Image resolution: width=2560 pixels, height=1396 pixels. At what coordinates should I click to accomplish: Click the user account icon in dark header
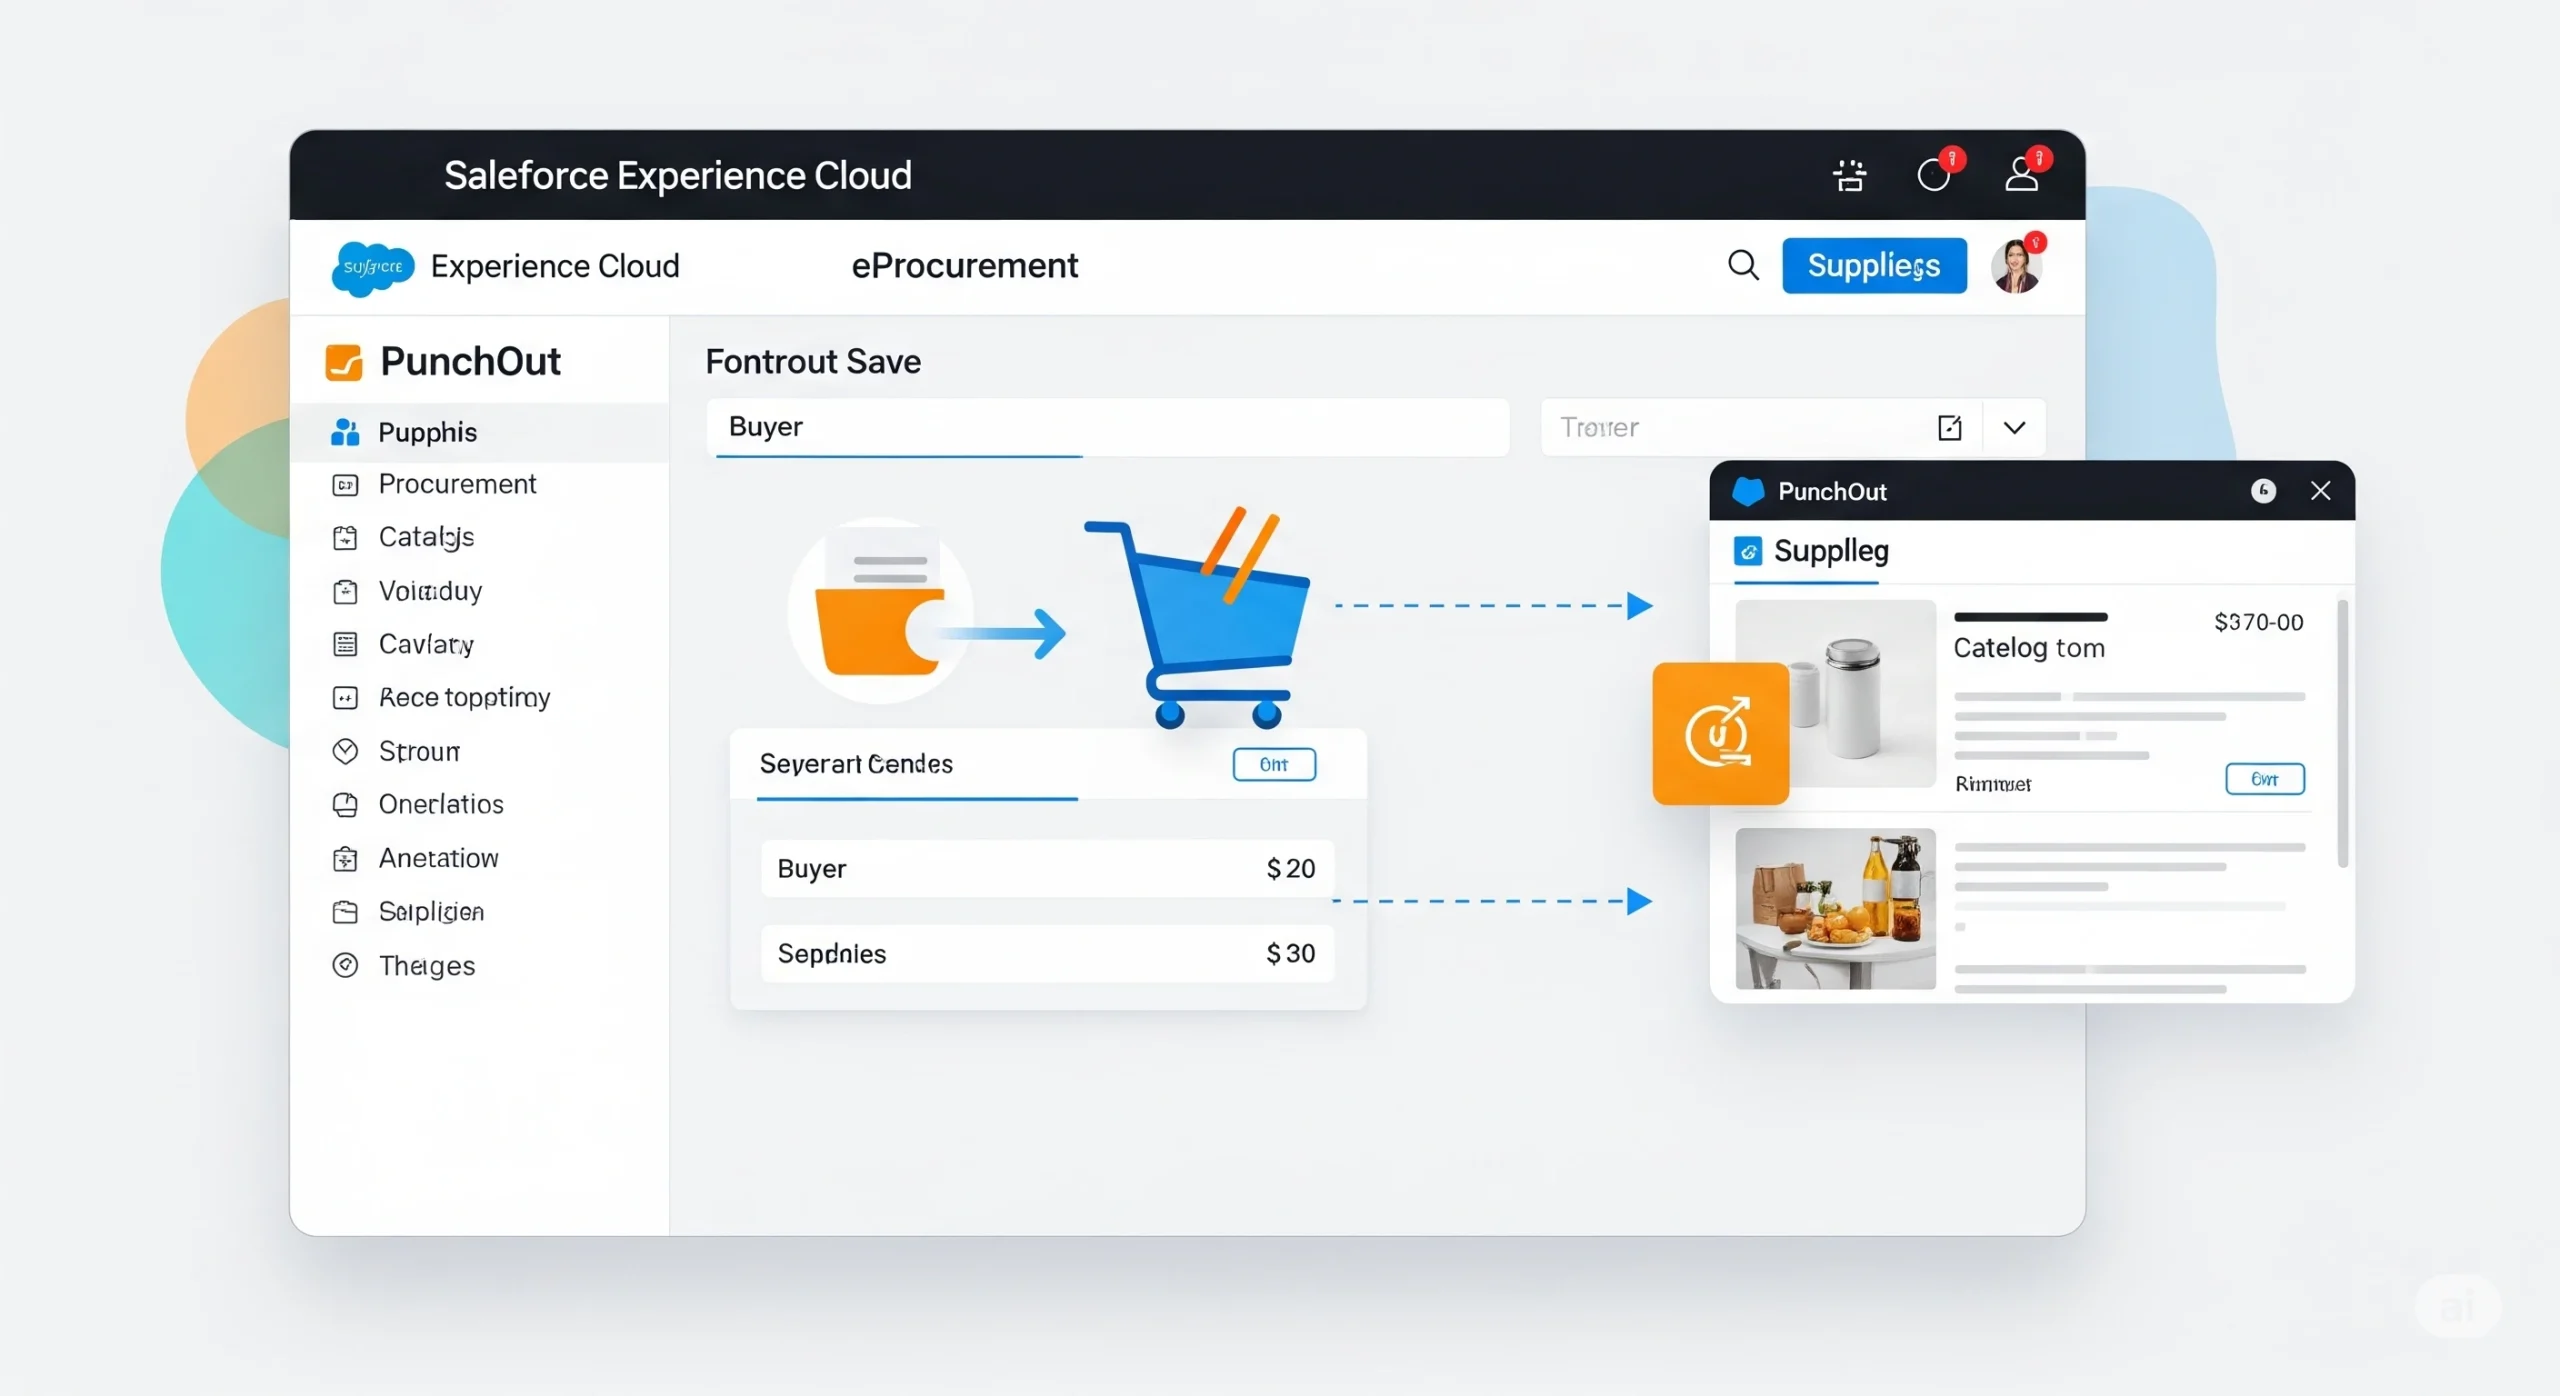2022,175
